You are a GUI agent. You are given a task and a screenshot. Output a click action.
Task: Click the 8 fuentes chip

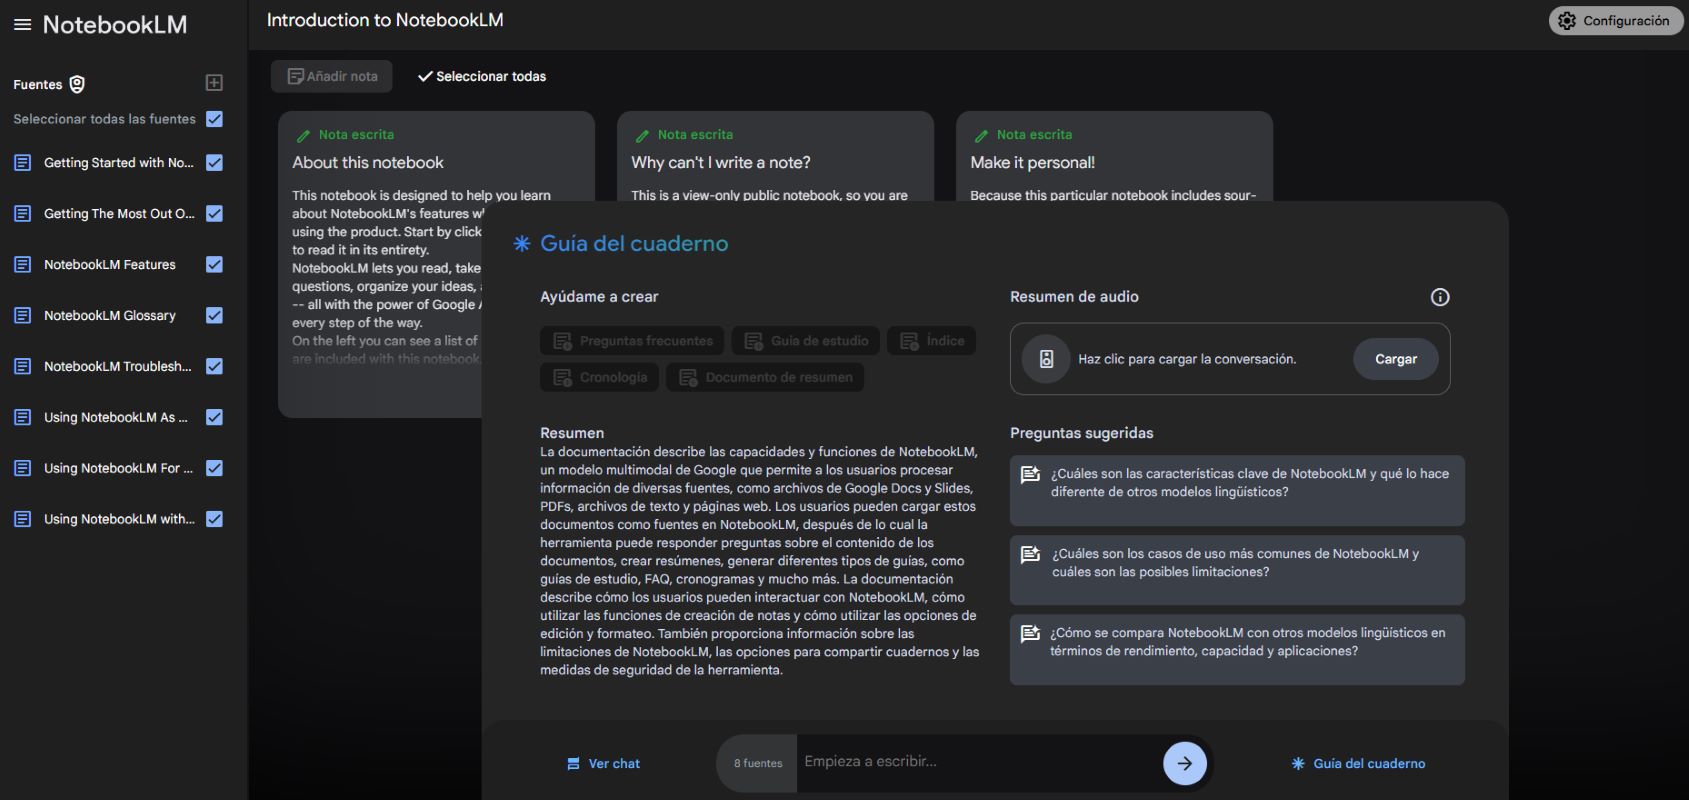pyautogui.click(x=758, y=763)
